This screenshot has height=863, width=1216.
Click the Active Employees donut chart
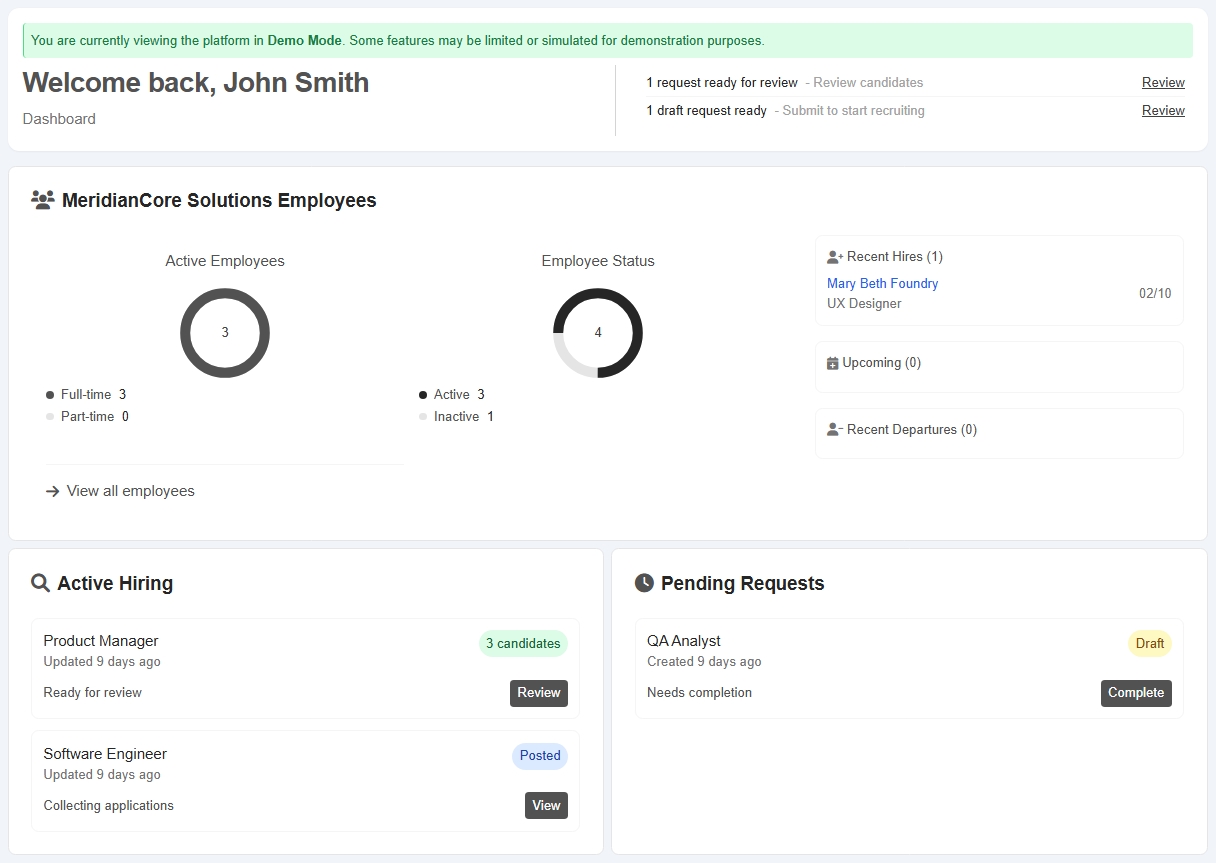pyautogui.click(x=225, y=333)
